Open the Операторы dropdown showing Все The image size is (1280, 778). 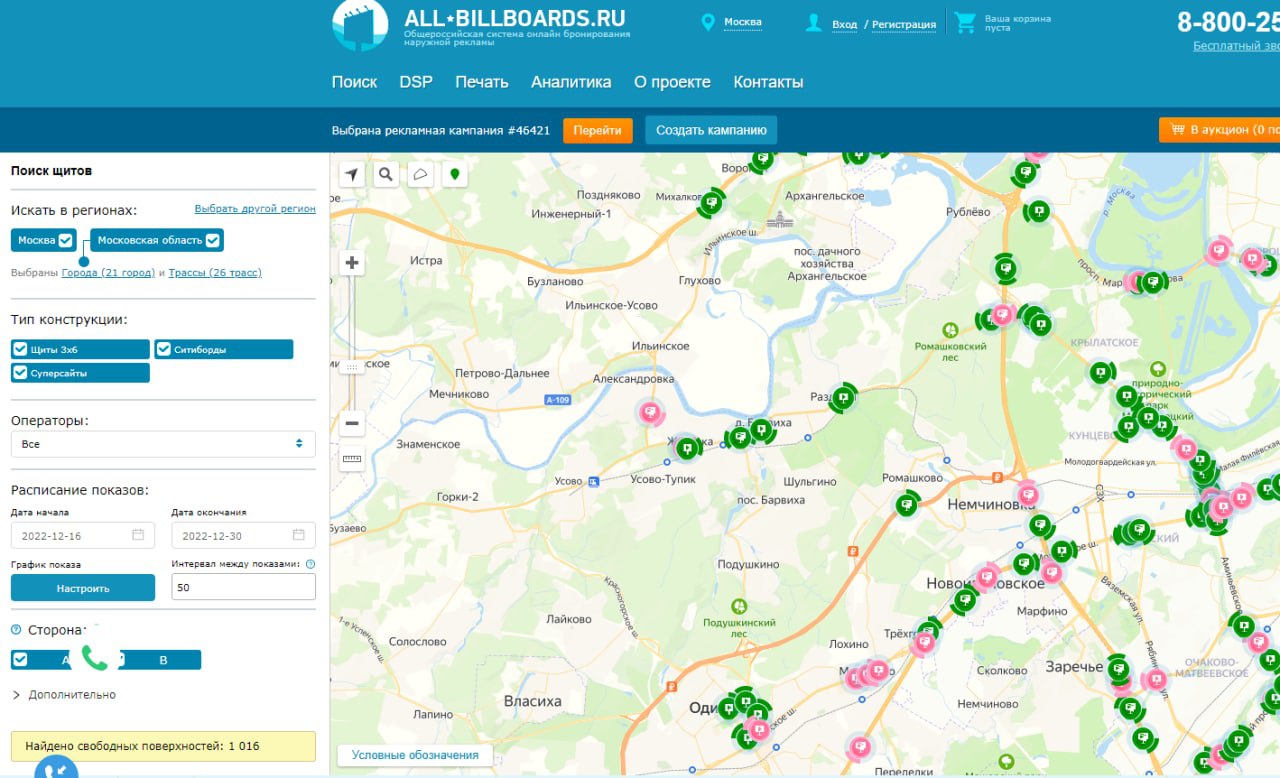(163, 444)
